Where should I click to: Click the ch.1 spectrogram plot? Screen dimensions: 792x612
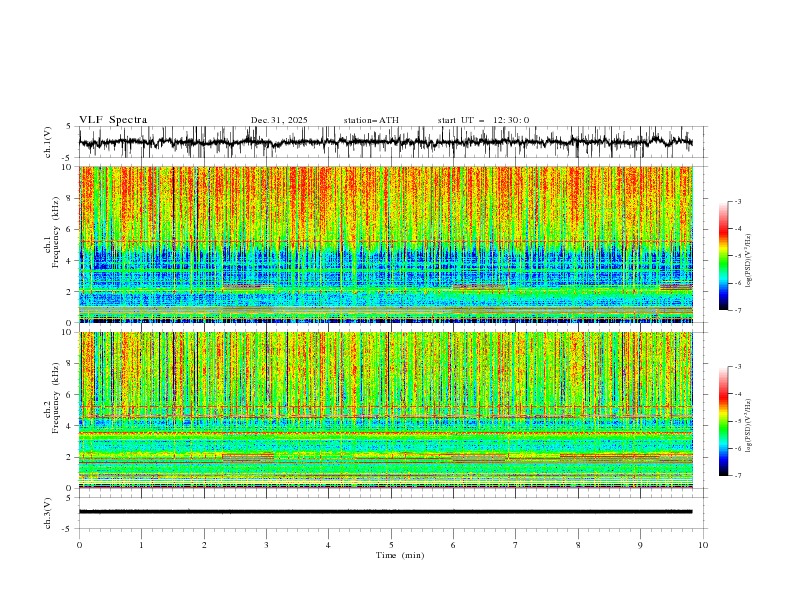point(386,244)
